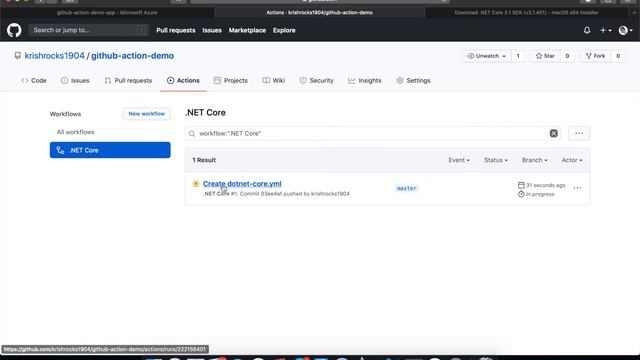The height and width of the screenshot is (360, 640).
Task: Go to Marketplace
Action: tap(247, 30)
